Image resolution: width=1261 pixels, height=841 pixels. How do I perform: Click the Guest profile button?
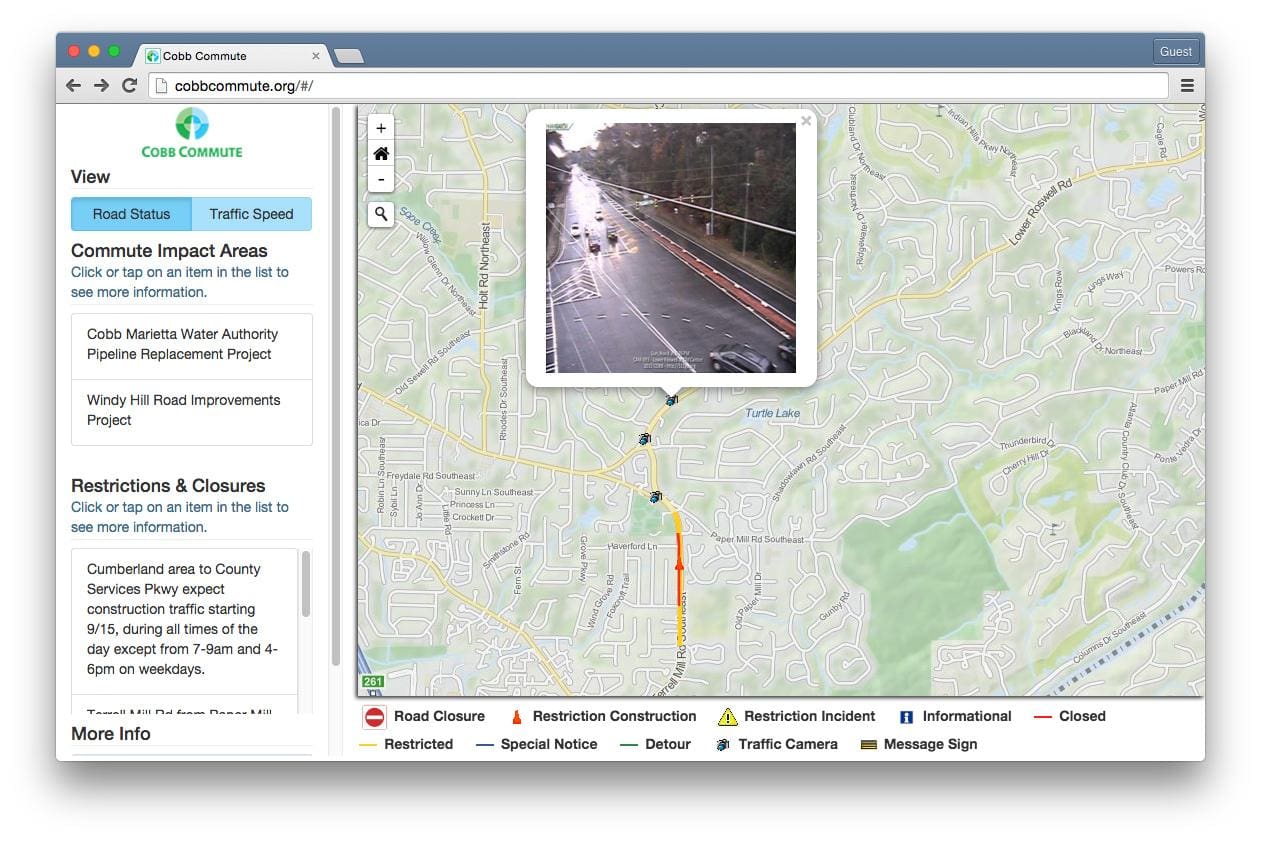1175,51
